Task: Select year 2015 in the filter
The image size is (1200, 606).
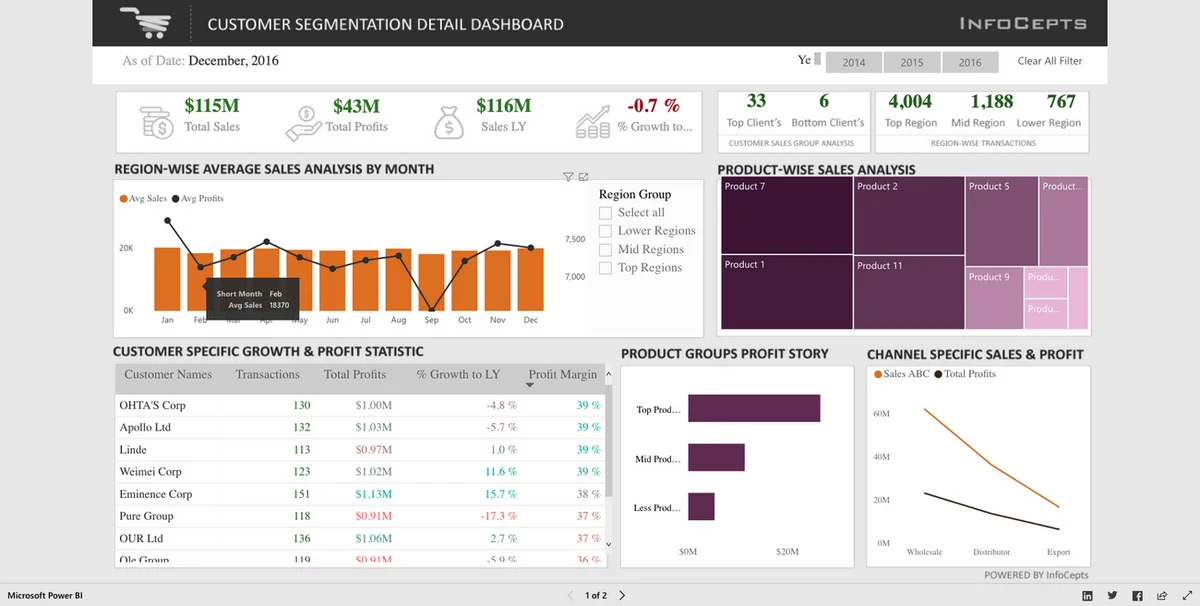Action: click(912, 61)
